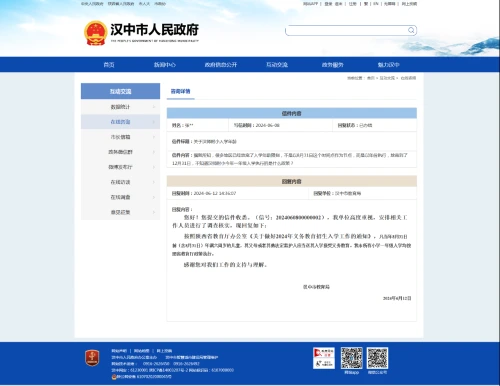
Task: Open 意见征集 in the sidebar
Action: [120, 212]
